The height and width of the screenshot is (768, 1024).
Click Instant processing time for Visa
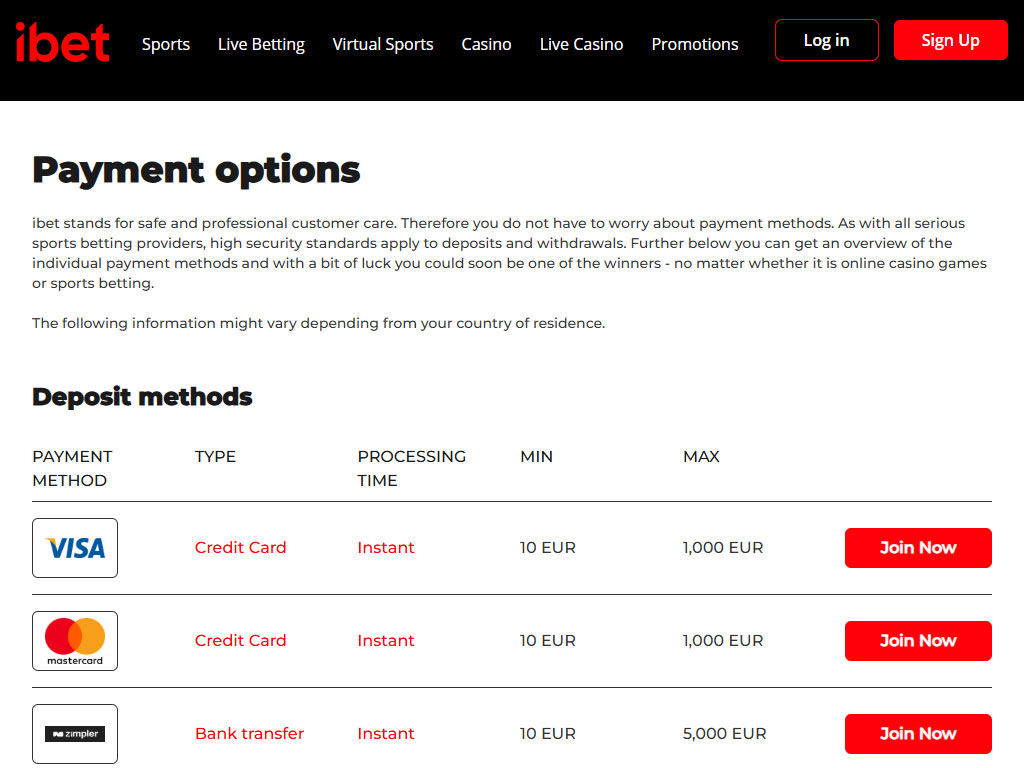pos(386,548)
